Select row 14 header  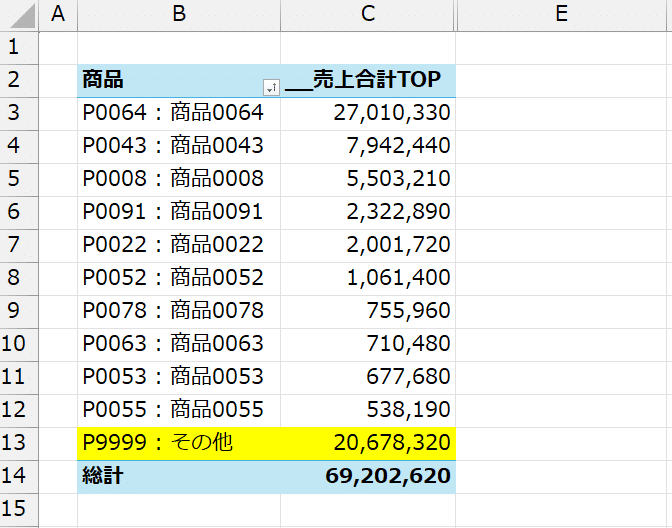(x=19, y=477)
